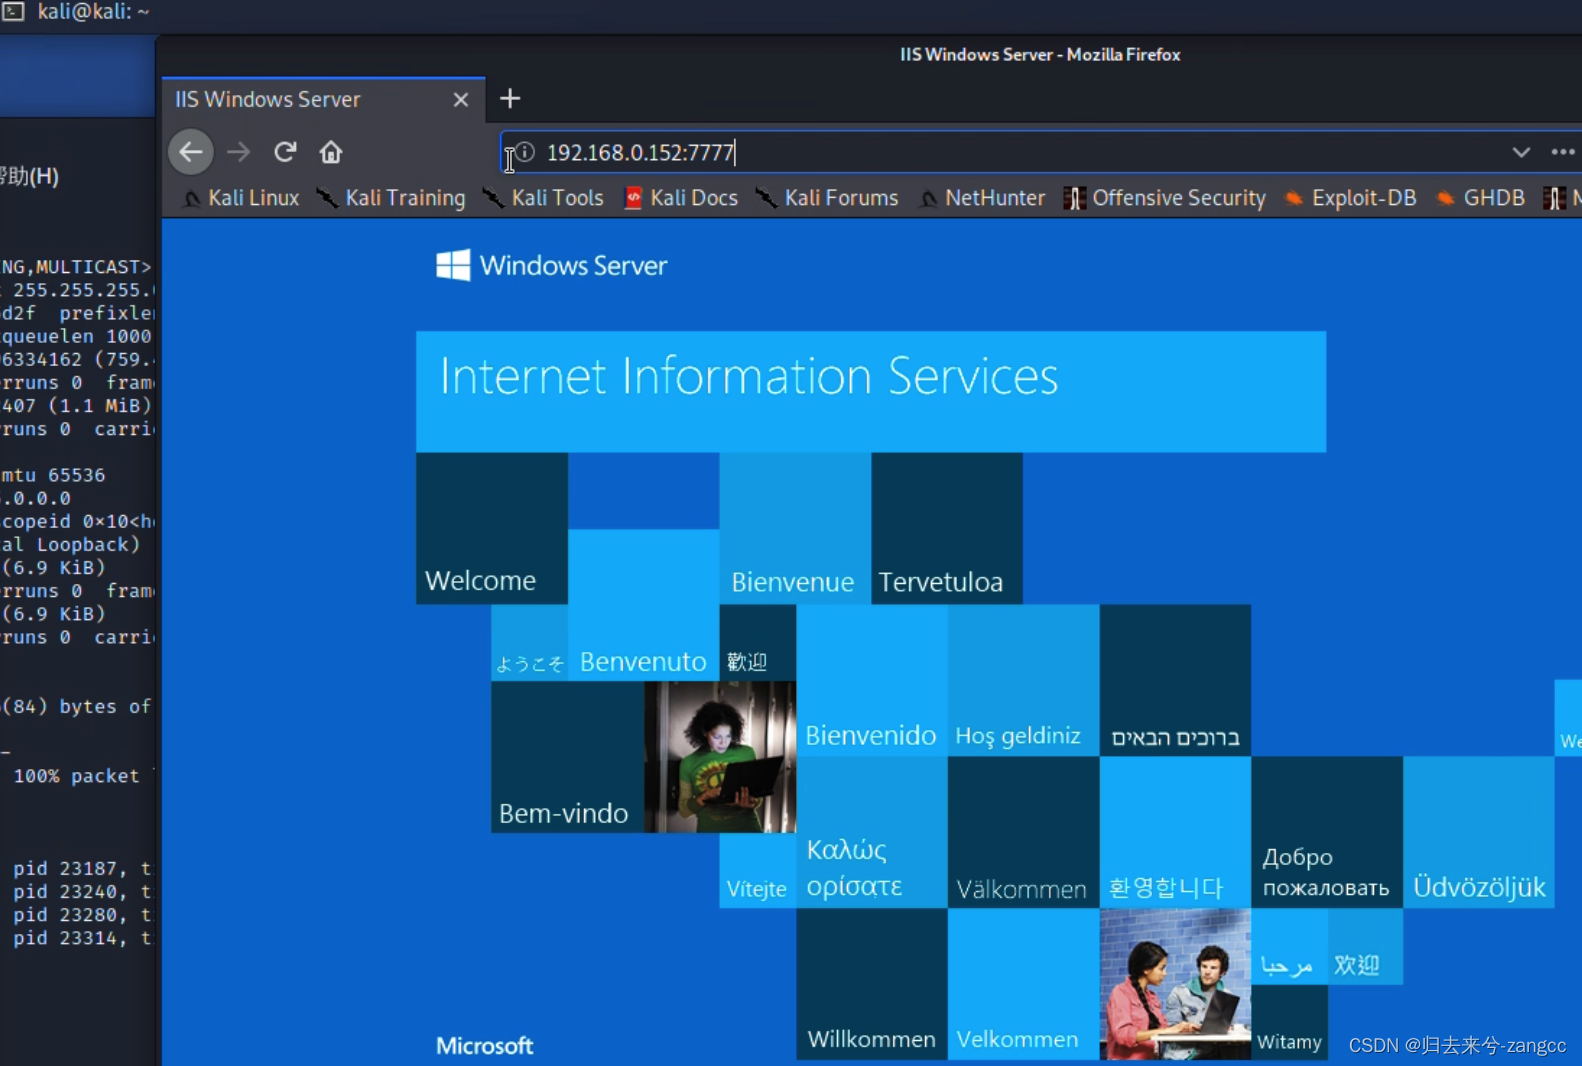Select the IIS Windows Server tab
The height and width of the screenshot is (1066, 1582).
click(x=324, y=99)
